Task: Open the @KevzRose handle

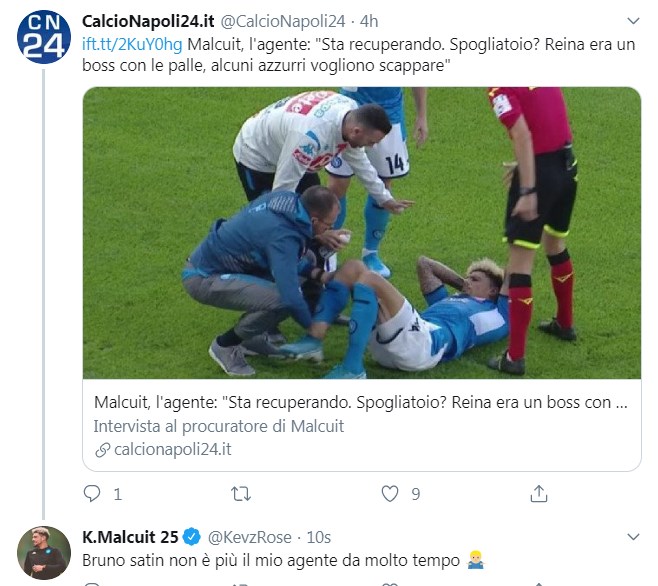Action: tap(250, 537)
